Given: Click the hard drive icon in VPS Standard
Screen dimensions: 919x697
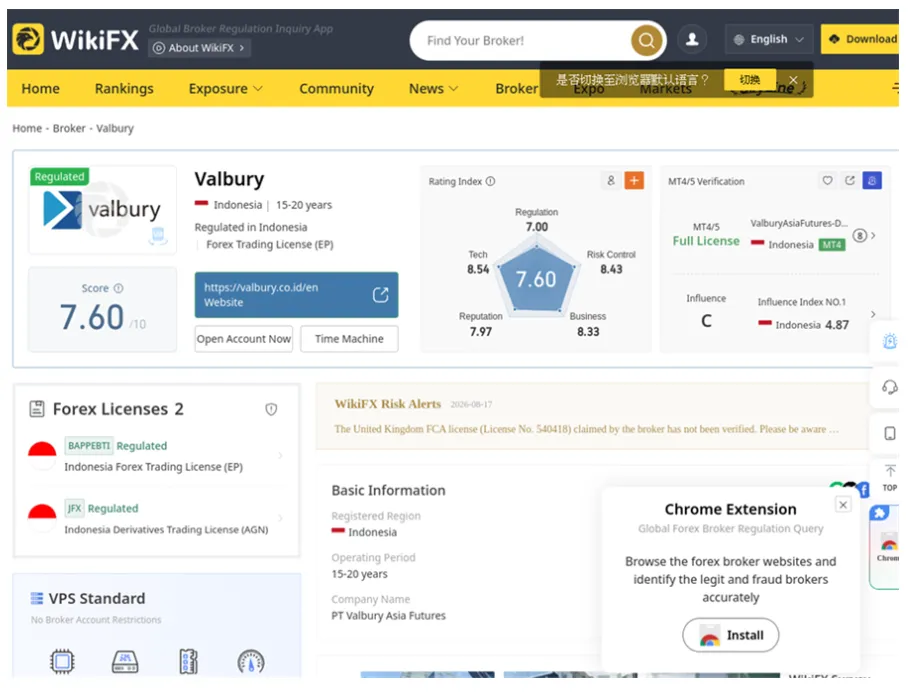Looking at the screenshot, I should point(125,662).
